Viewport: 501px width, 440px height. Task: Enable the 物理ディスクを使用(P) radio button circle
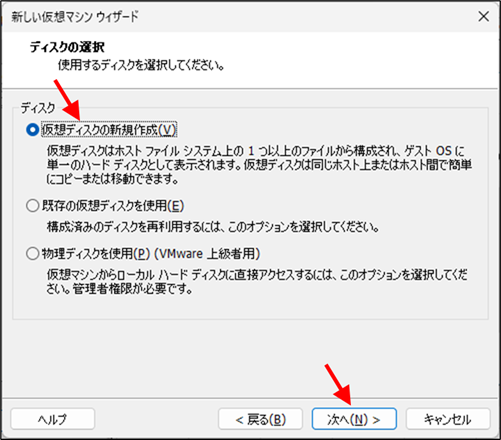pos(32,254)
